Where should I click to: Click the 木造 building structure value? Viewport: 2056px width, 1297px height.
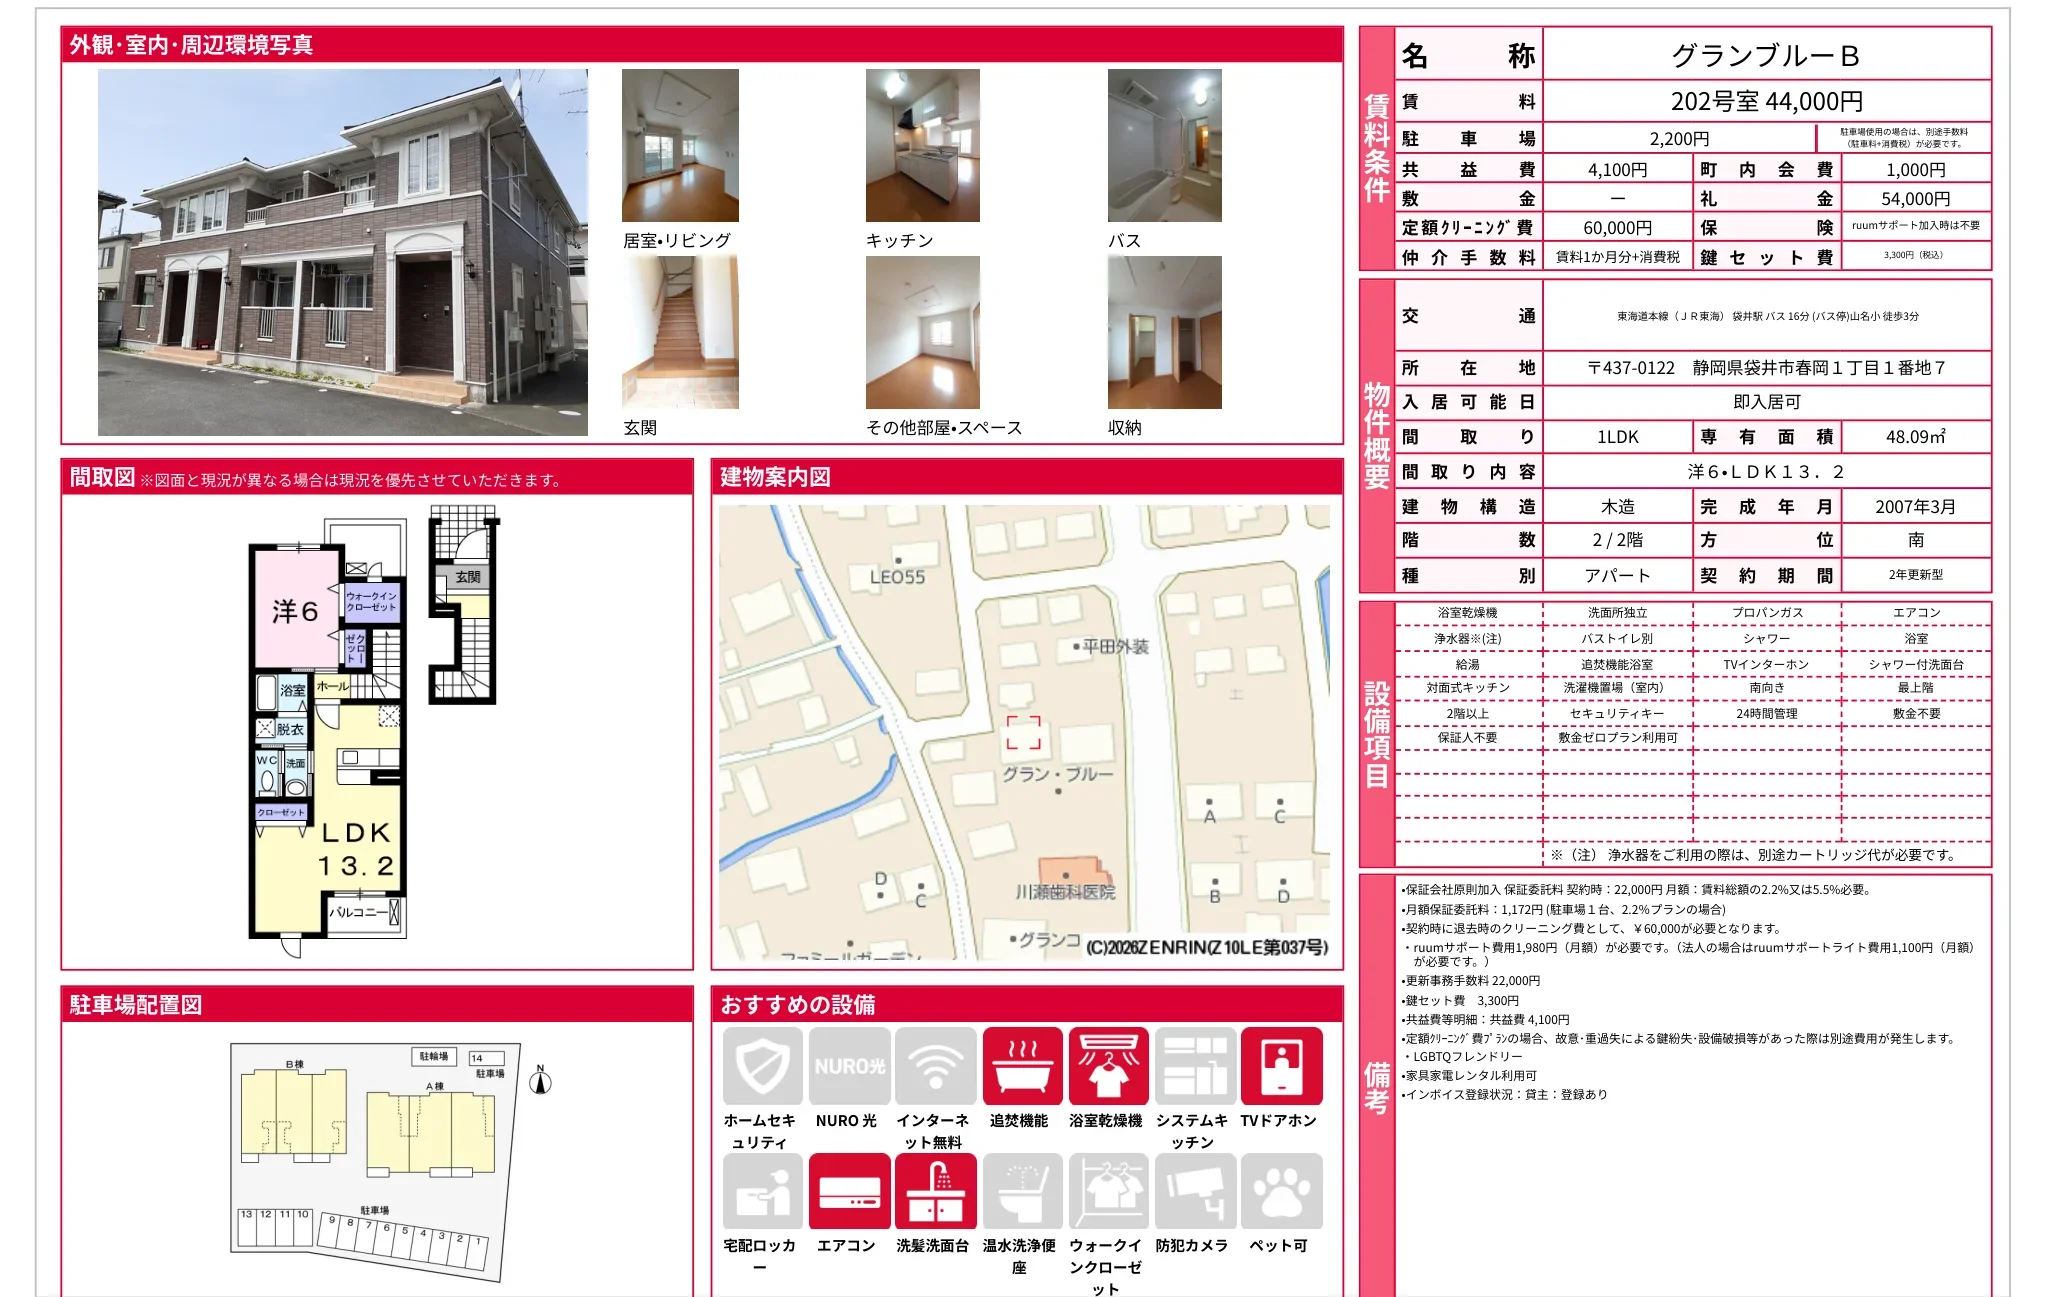pos(1618,507)
